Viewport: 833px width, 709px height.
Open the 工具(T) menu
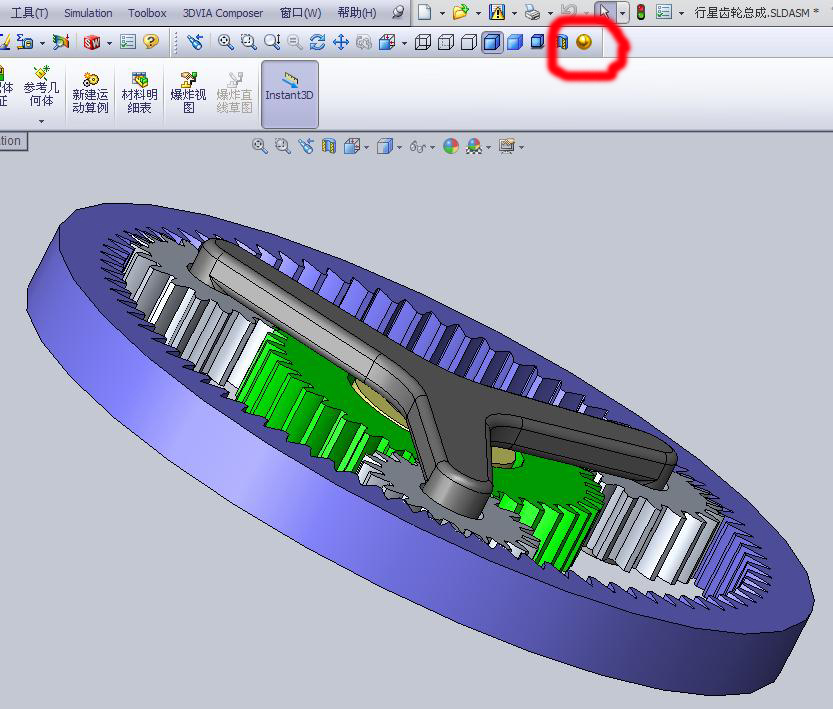coord(29,13)
